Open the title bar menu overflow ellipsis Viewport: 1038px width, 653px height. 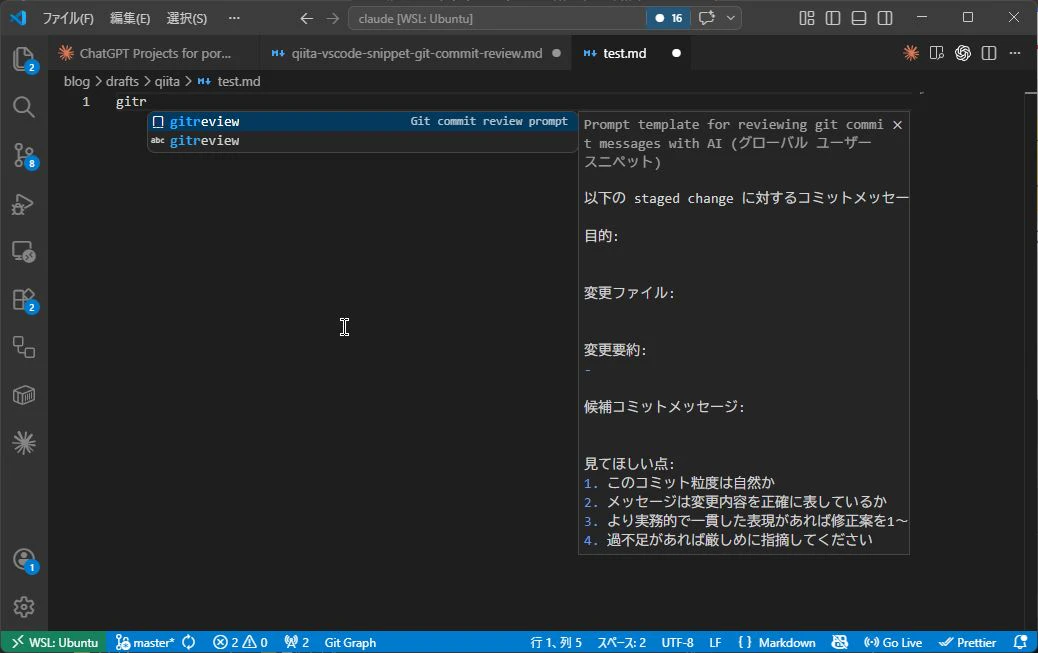tap(234, 19)
